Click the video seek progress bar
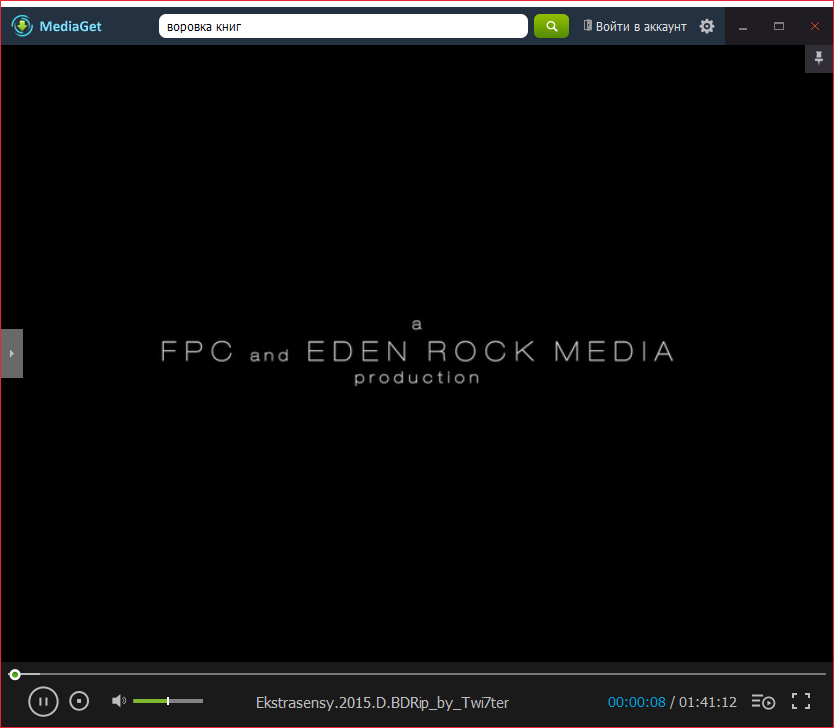The image size is (834, 728). [x=417, y=674]
